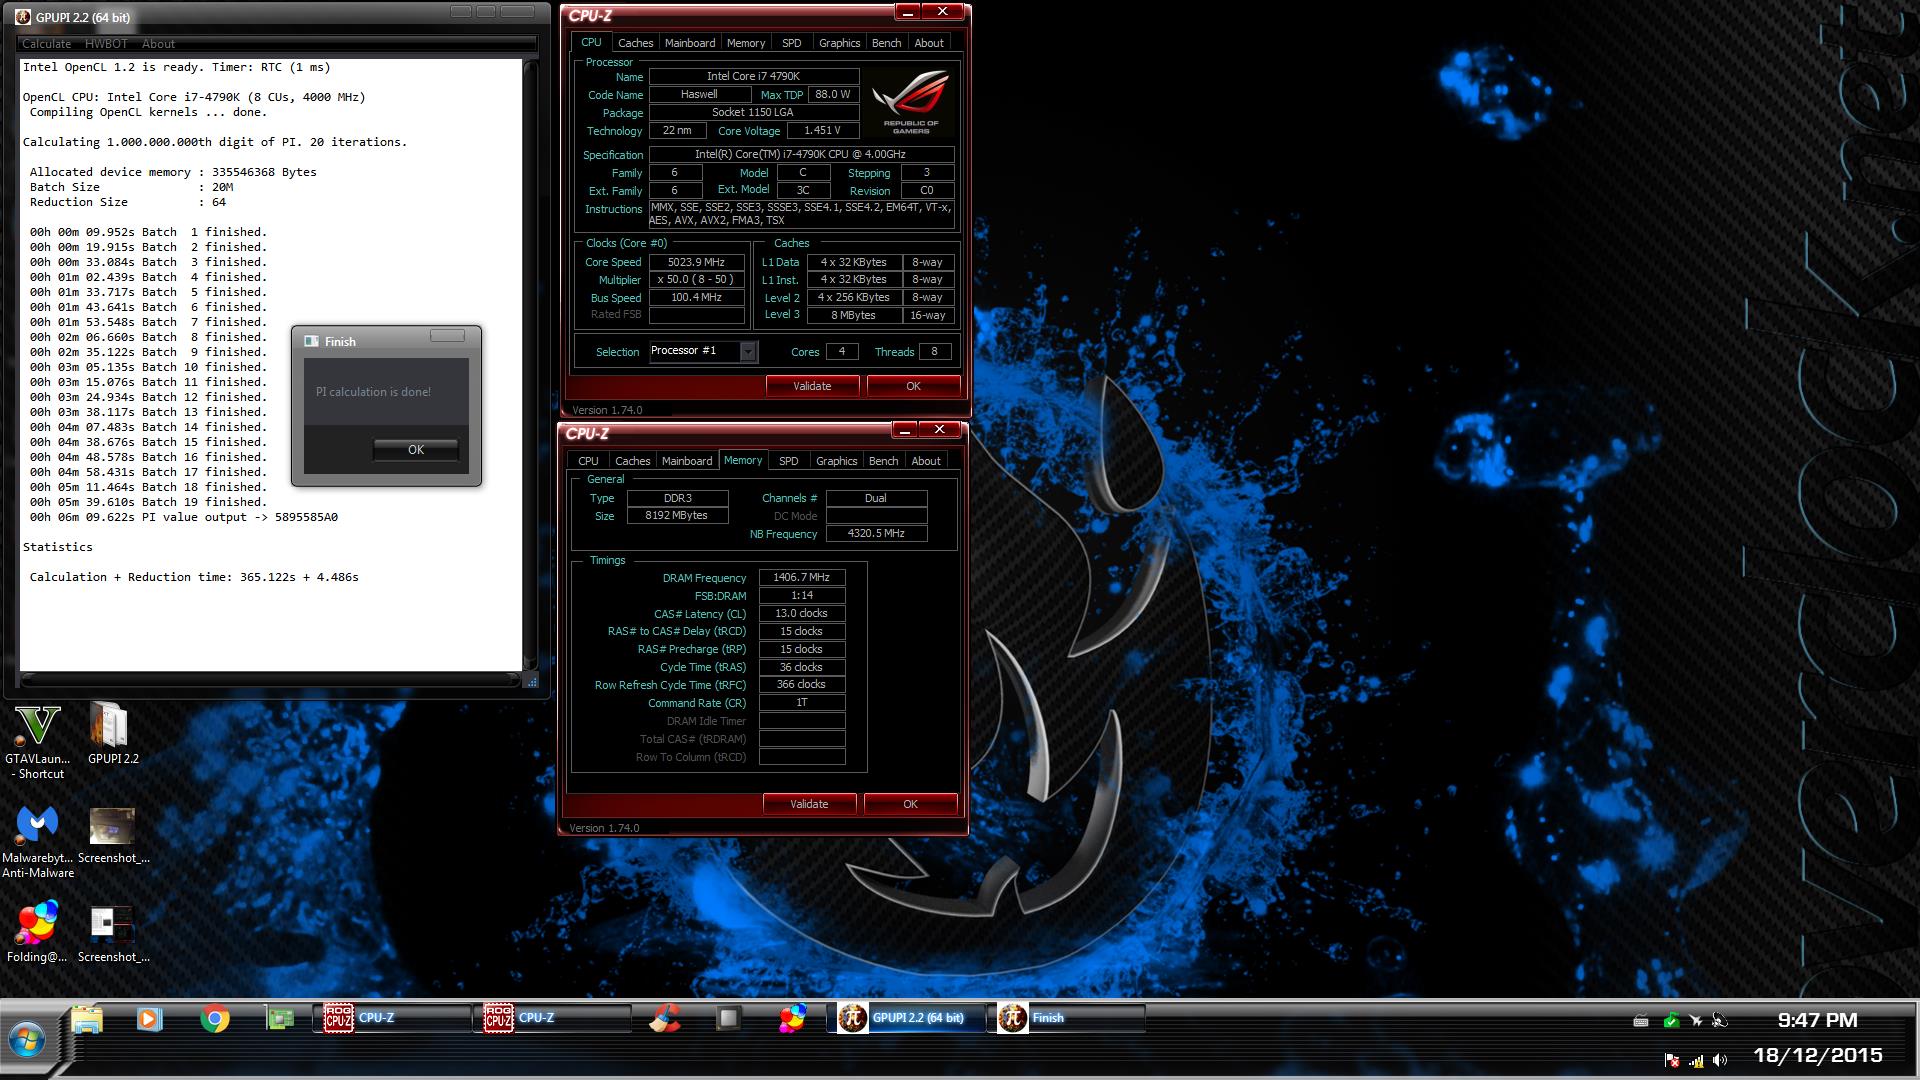Switch to Graphics tab in top CPU-Z

[839, 43]
